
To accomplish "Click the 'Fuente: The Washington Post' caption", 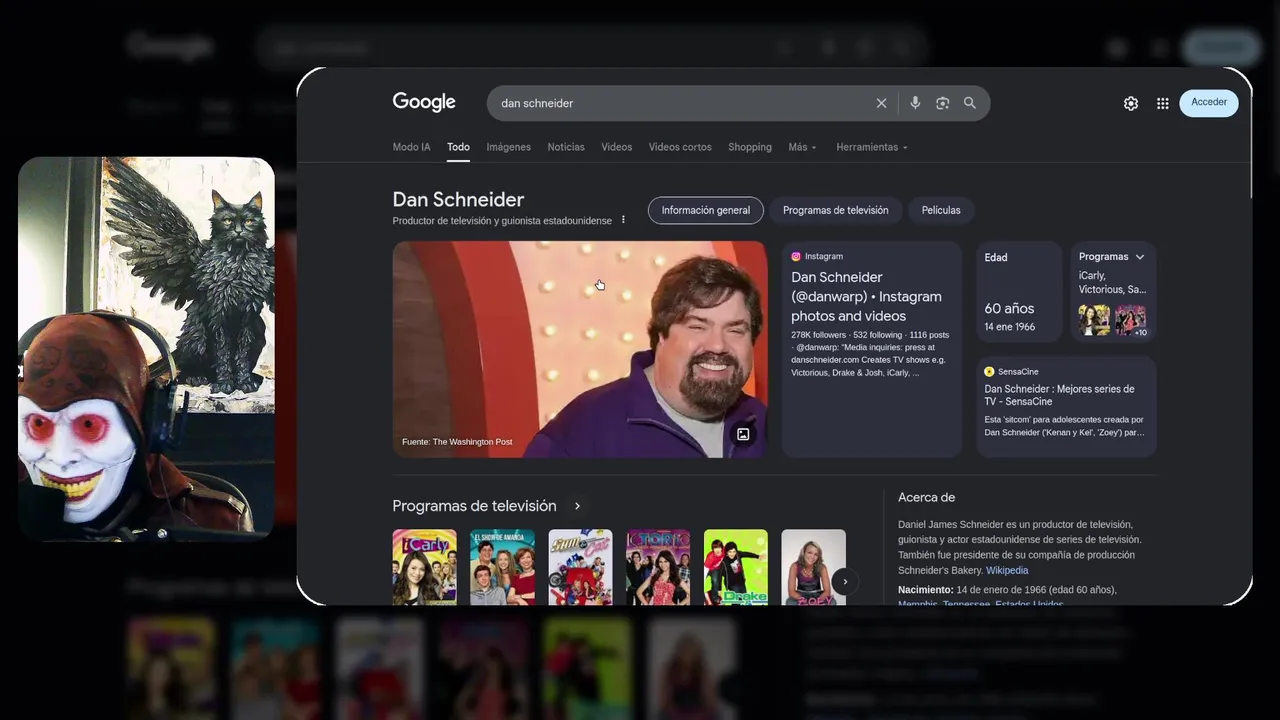I will [x=457, y=441].
